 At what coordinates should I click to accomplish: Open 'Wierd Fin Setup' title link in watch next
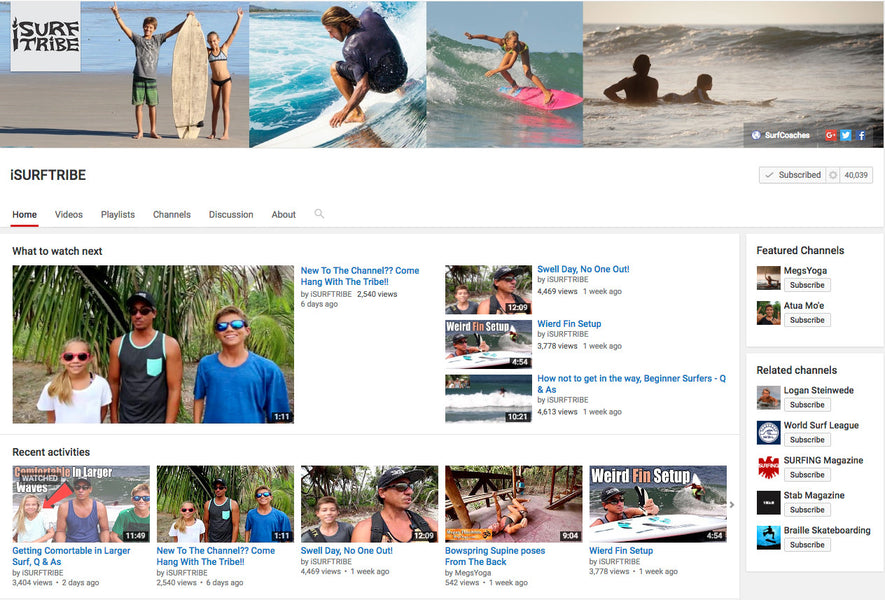(569, 324)
